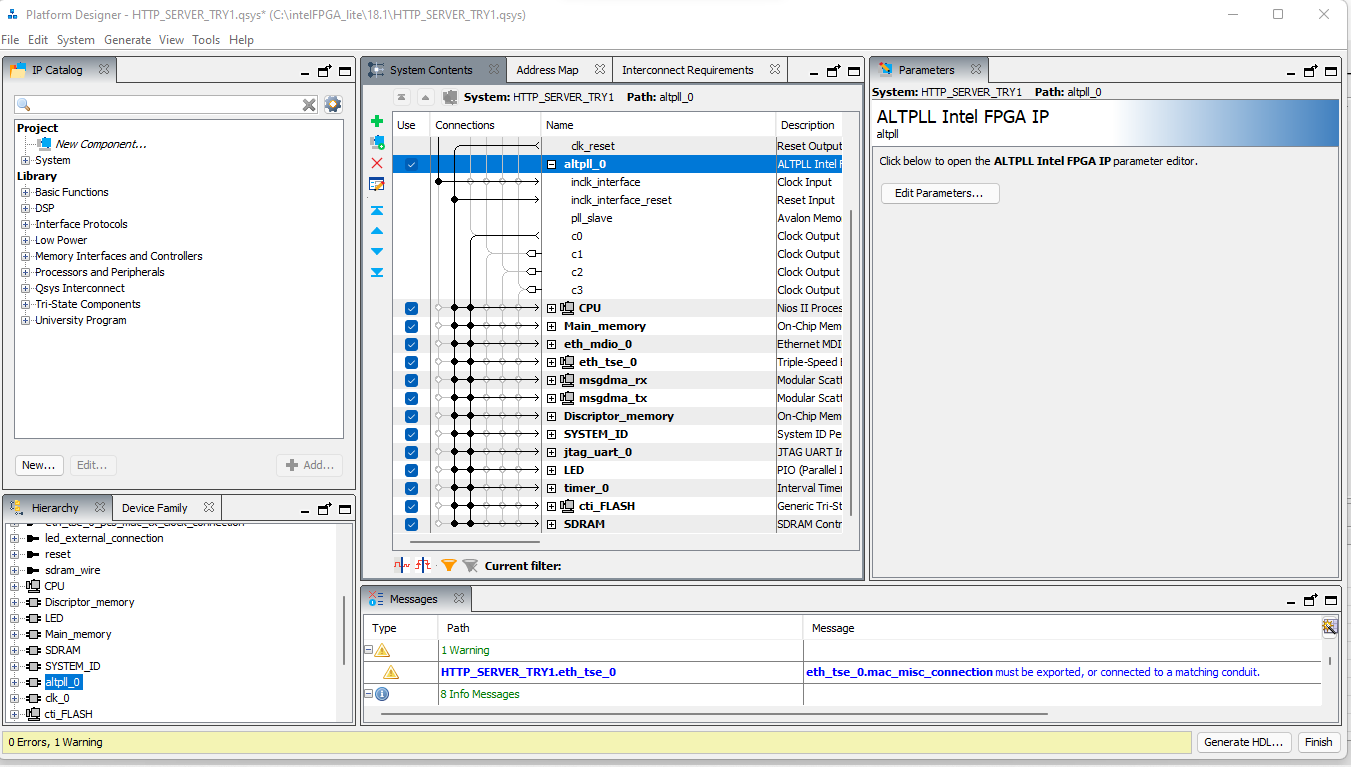
Task: Click the move to bottom arrow icon
Action: 377,272
